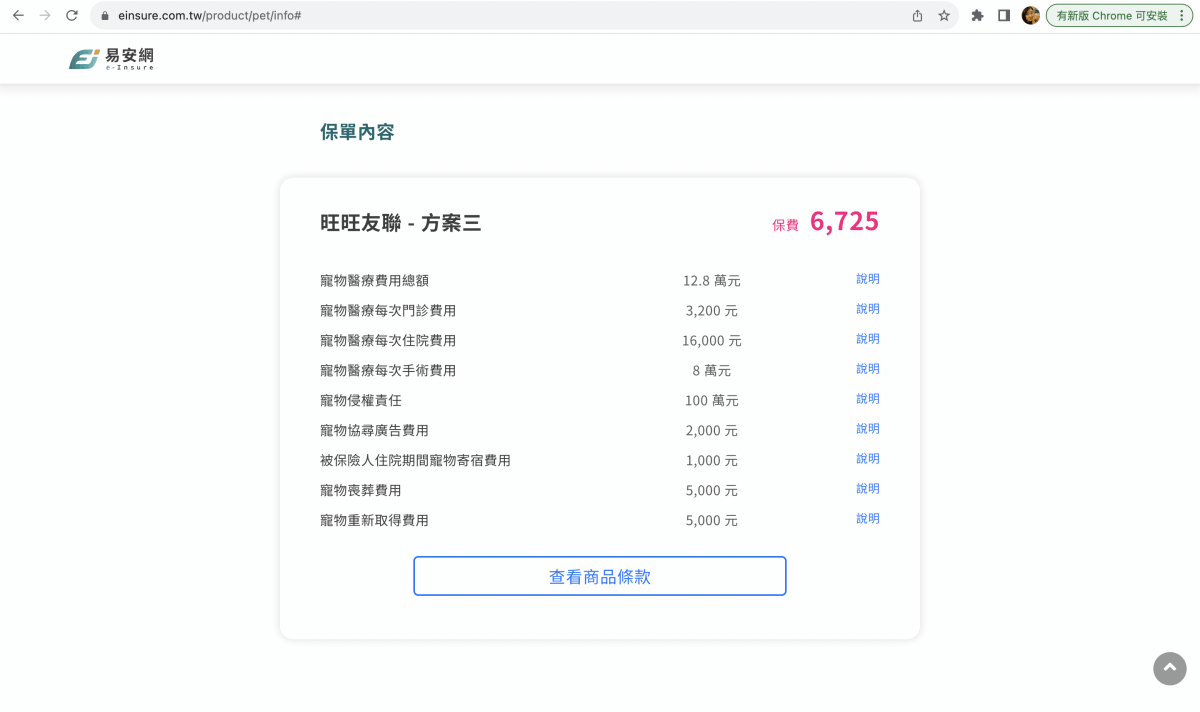Toggle the bookmark star for this page

(x=944, y=16)
